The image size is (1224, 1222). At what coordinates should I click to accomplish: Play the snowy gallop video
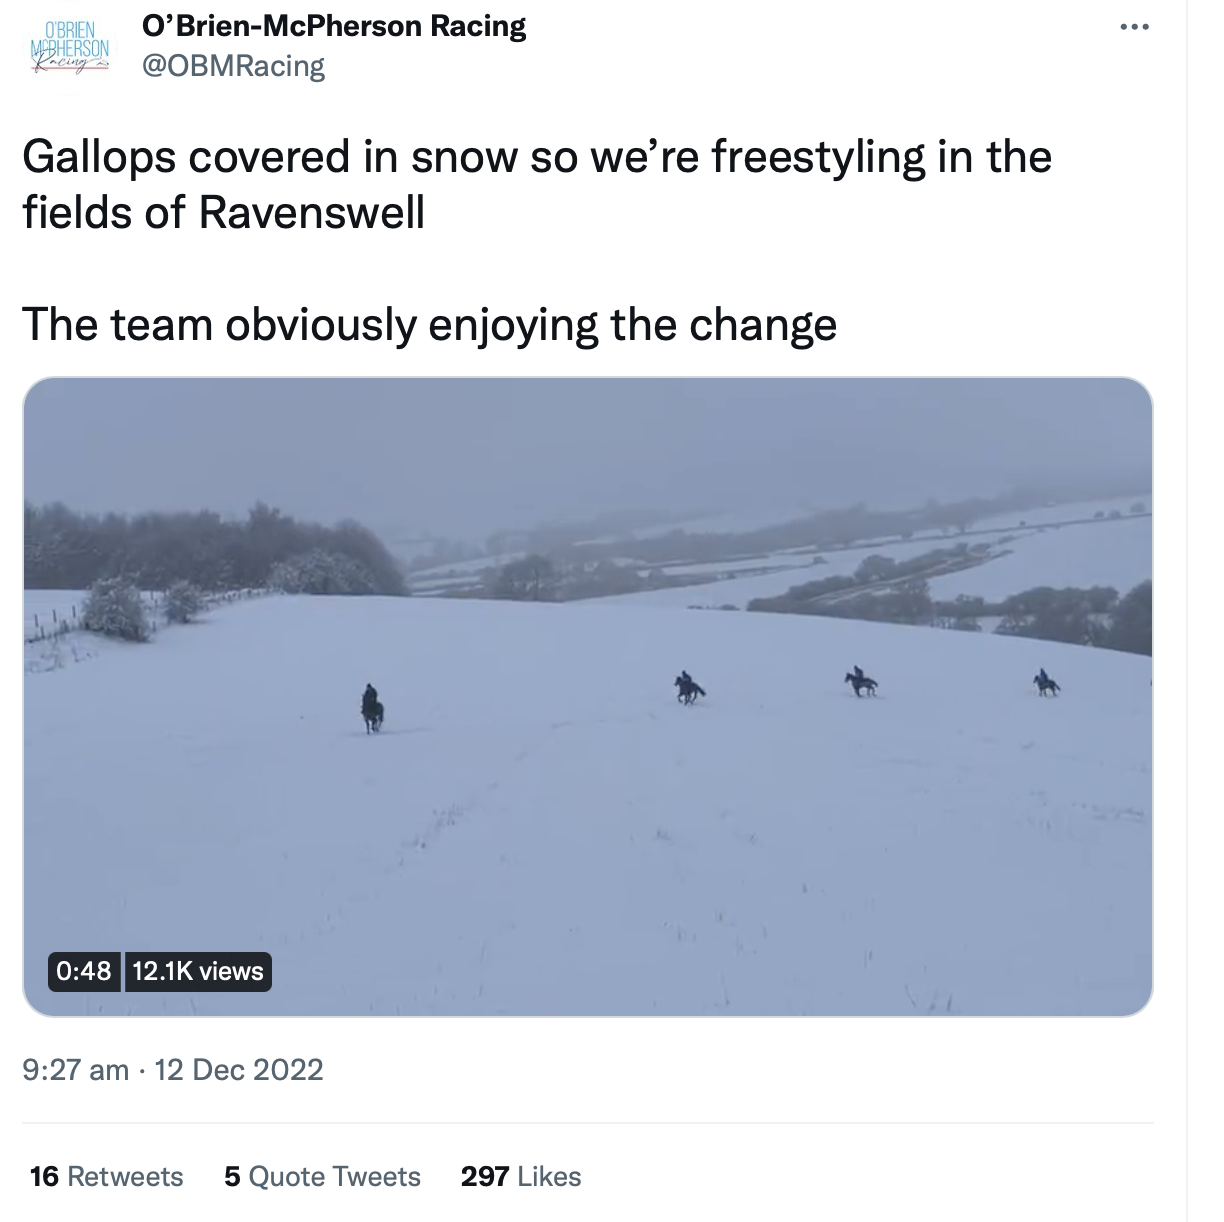[588, 697]
